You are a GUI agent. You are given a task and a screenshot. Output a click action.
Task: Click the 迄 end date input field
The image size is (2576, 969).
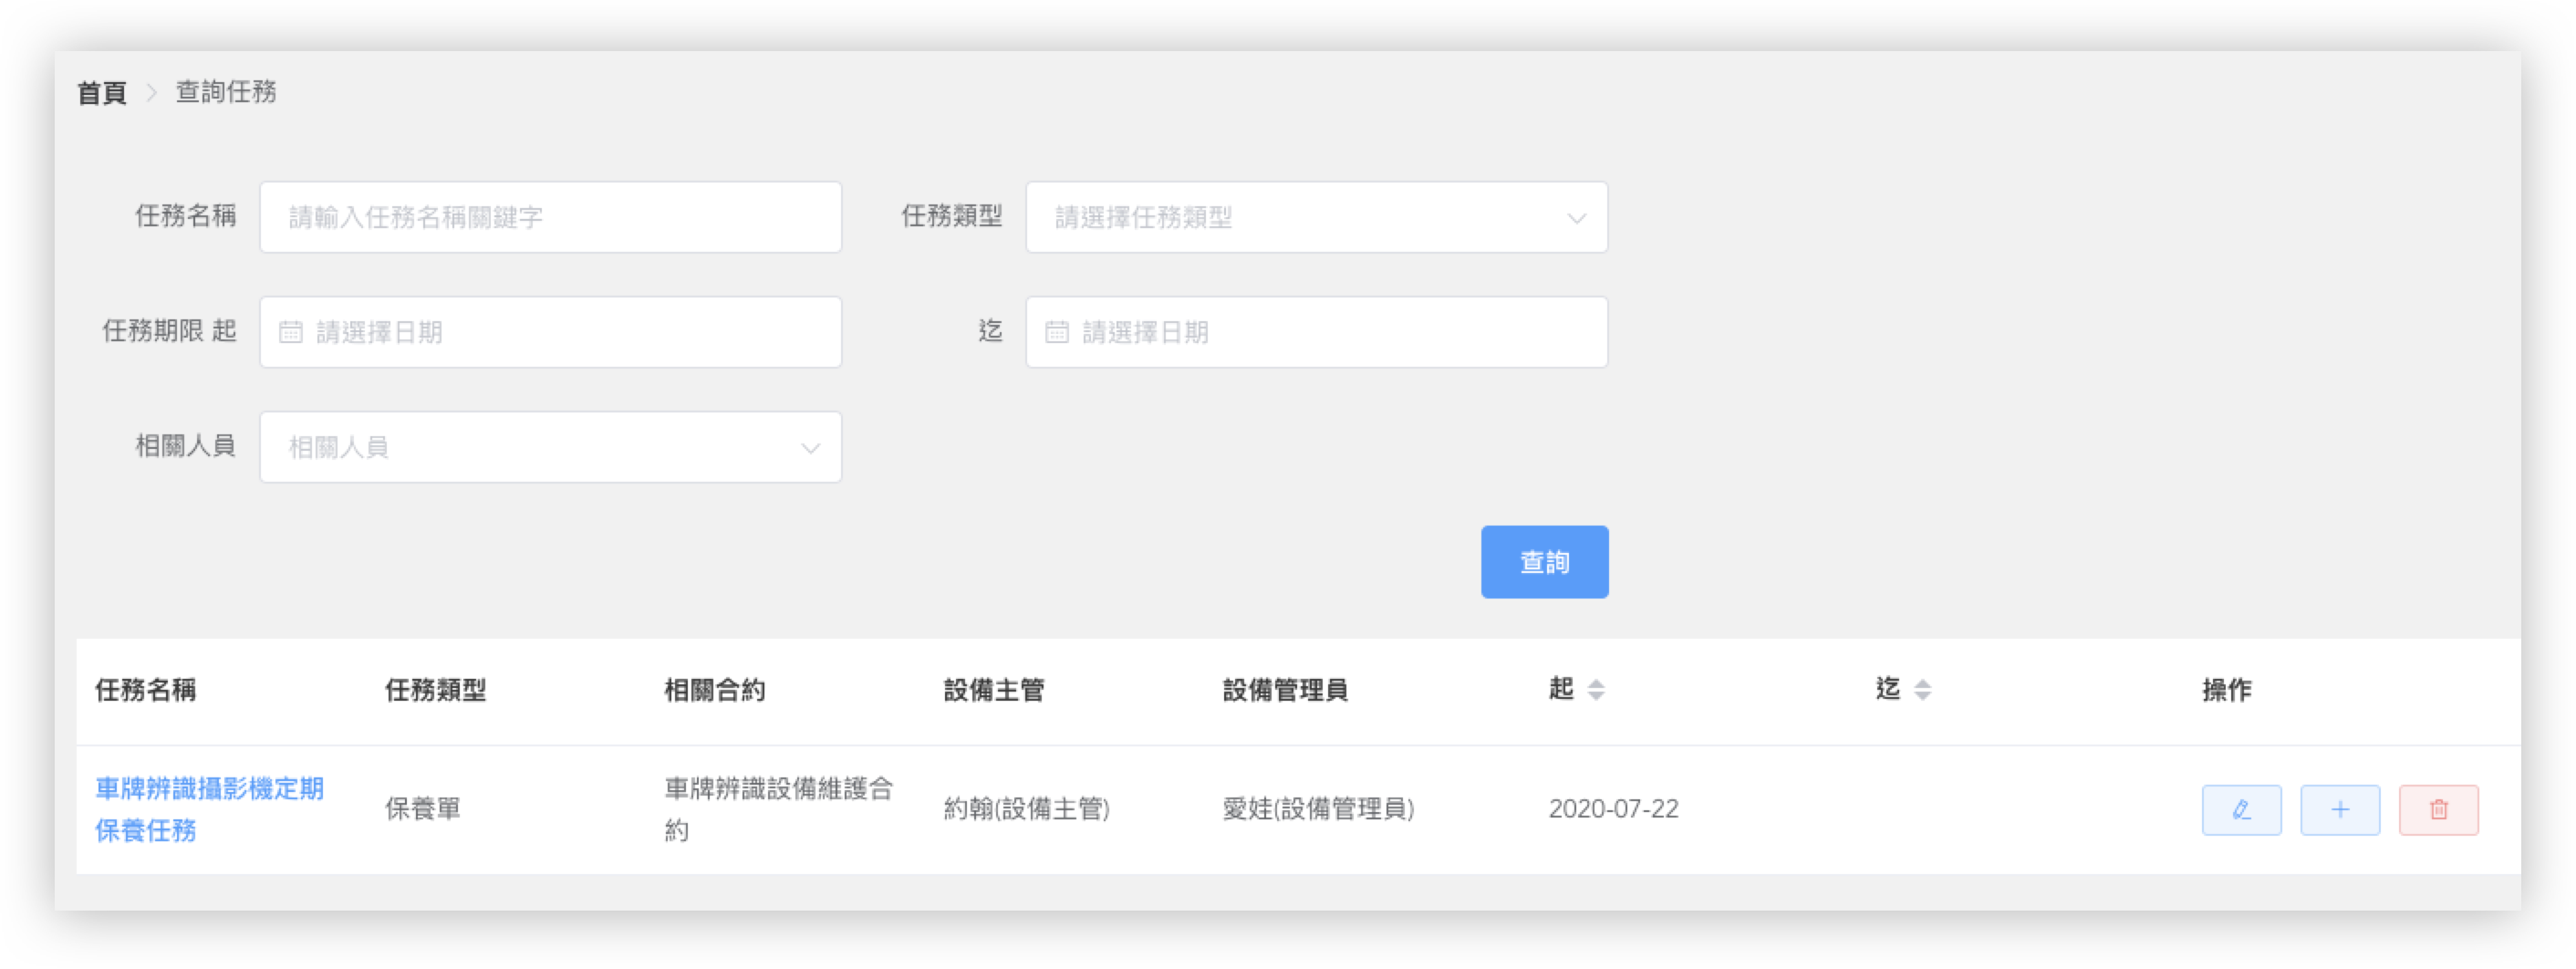tap(1316, 331)
